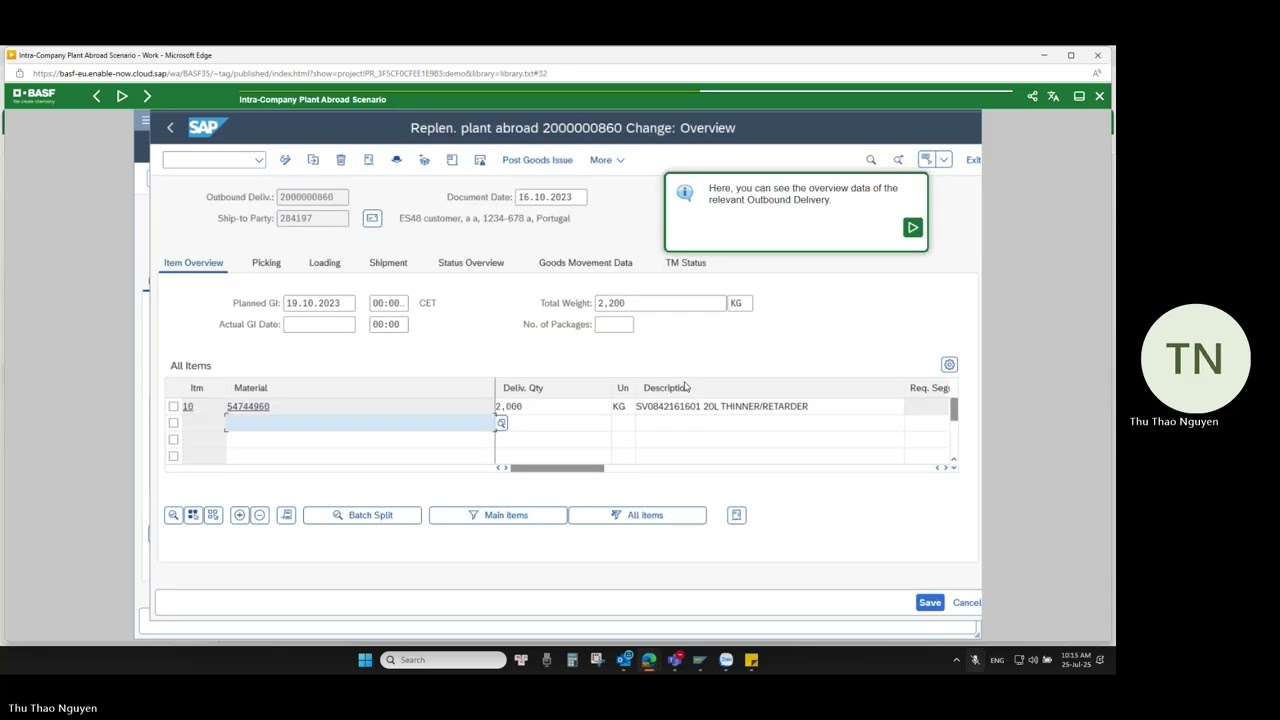1280x720 pixels.
Task: Click the Planned GI date field
Action: [319, 303]
